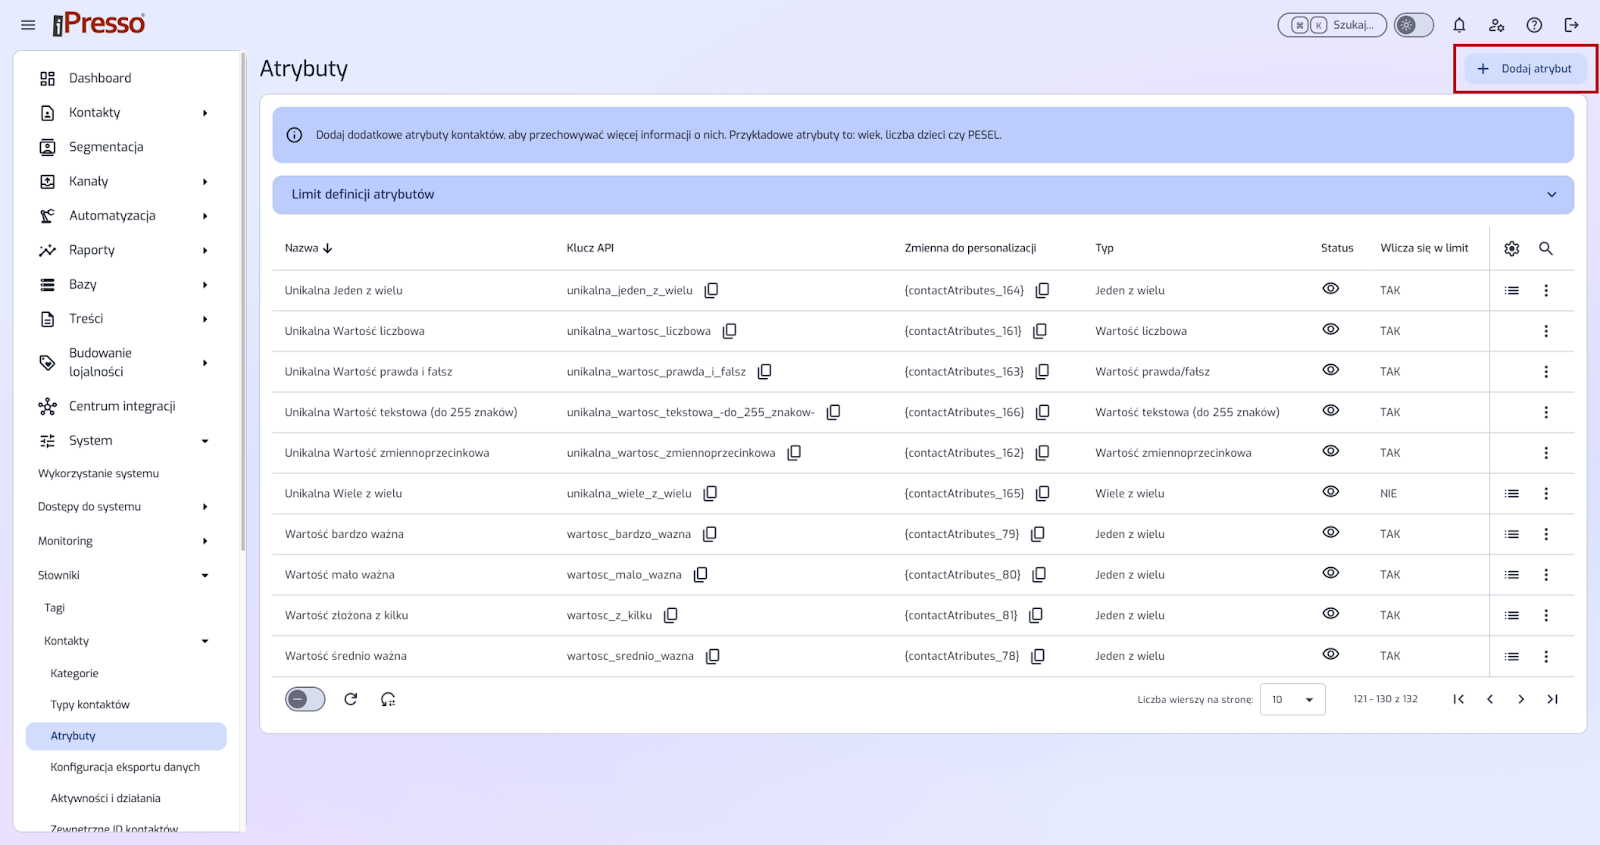The image size is (1600, 845).
Task: Click the logout icon in the header
Action: coord(1571,25)
